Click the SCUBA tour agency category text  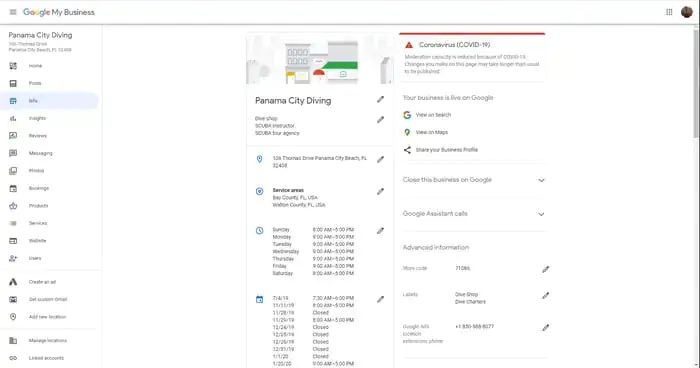click(x=277, y=133)
